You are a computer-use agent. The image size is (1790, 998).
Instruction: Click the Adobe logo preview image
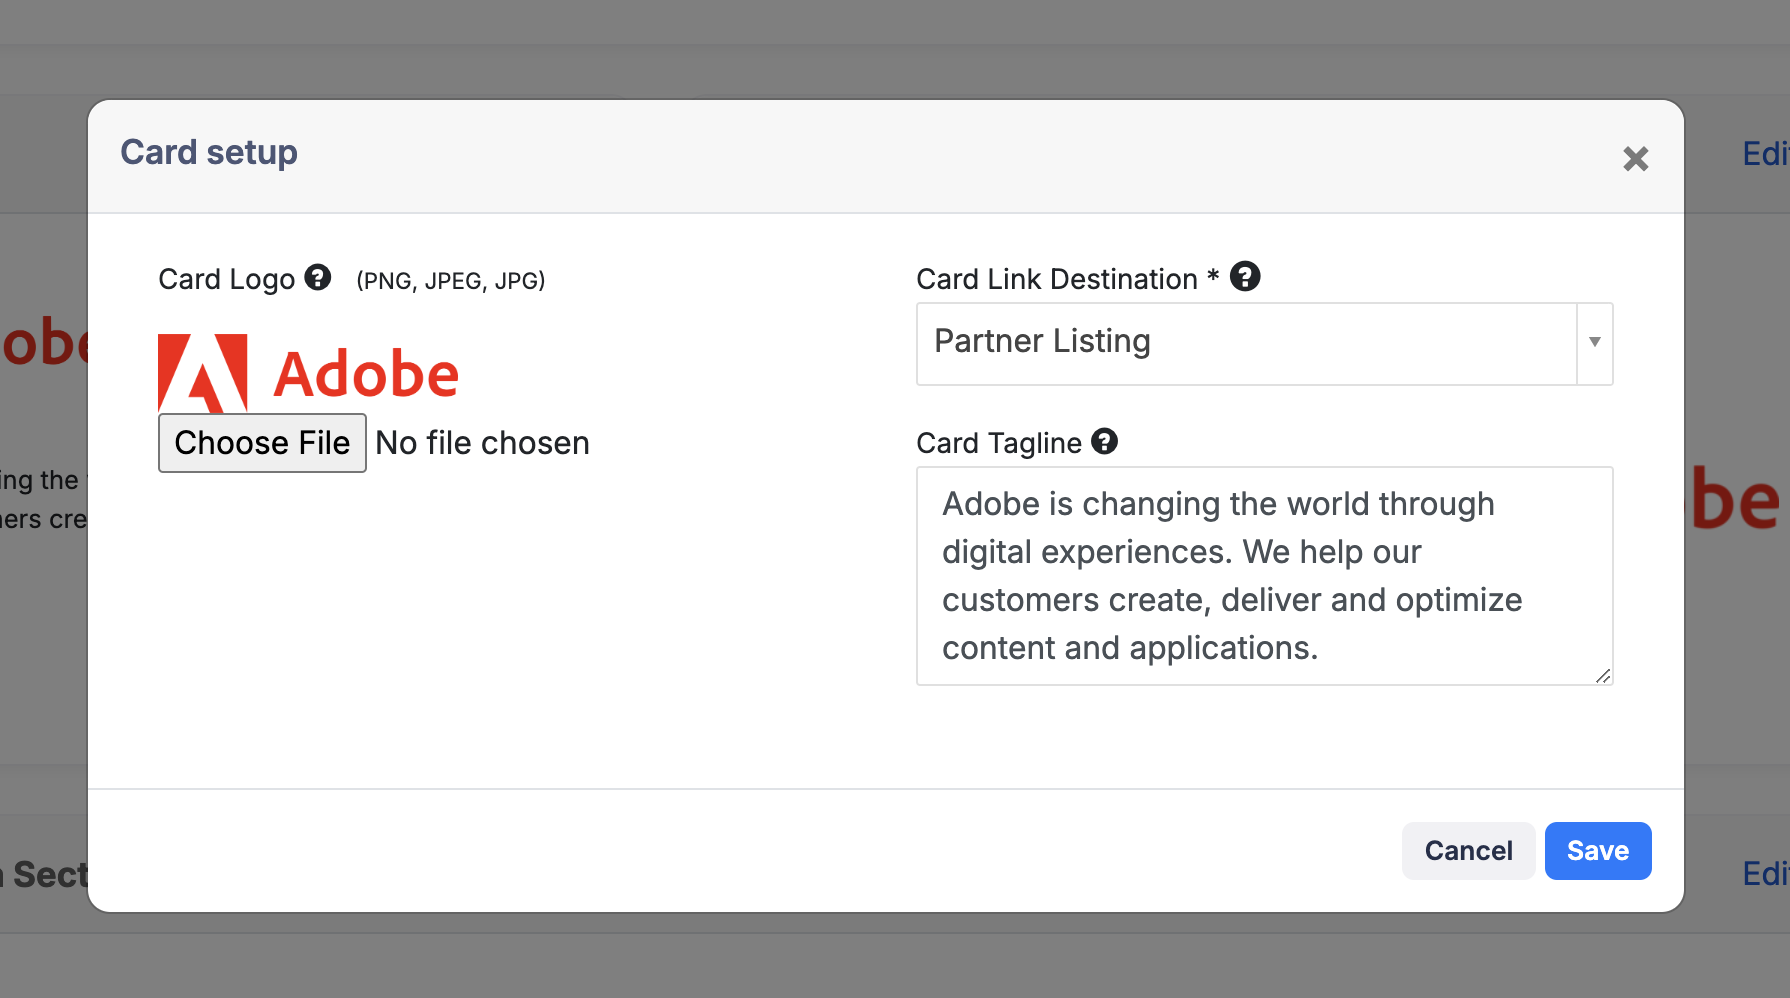[x=309, y=374]
